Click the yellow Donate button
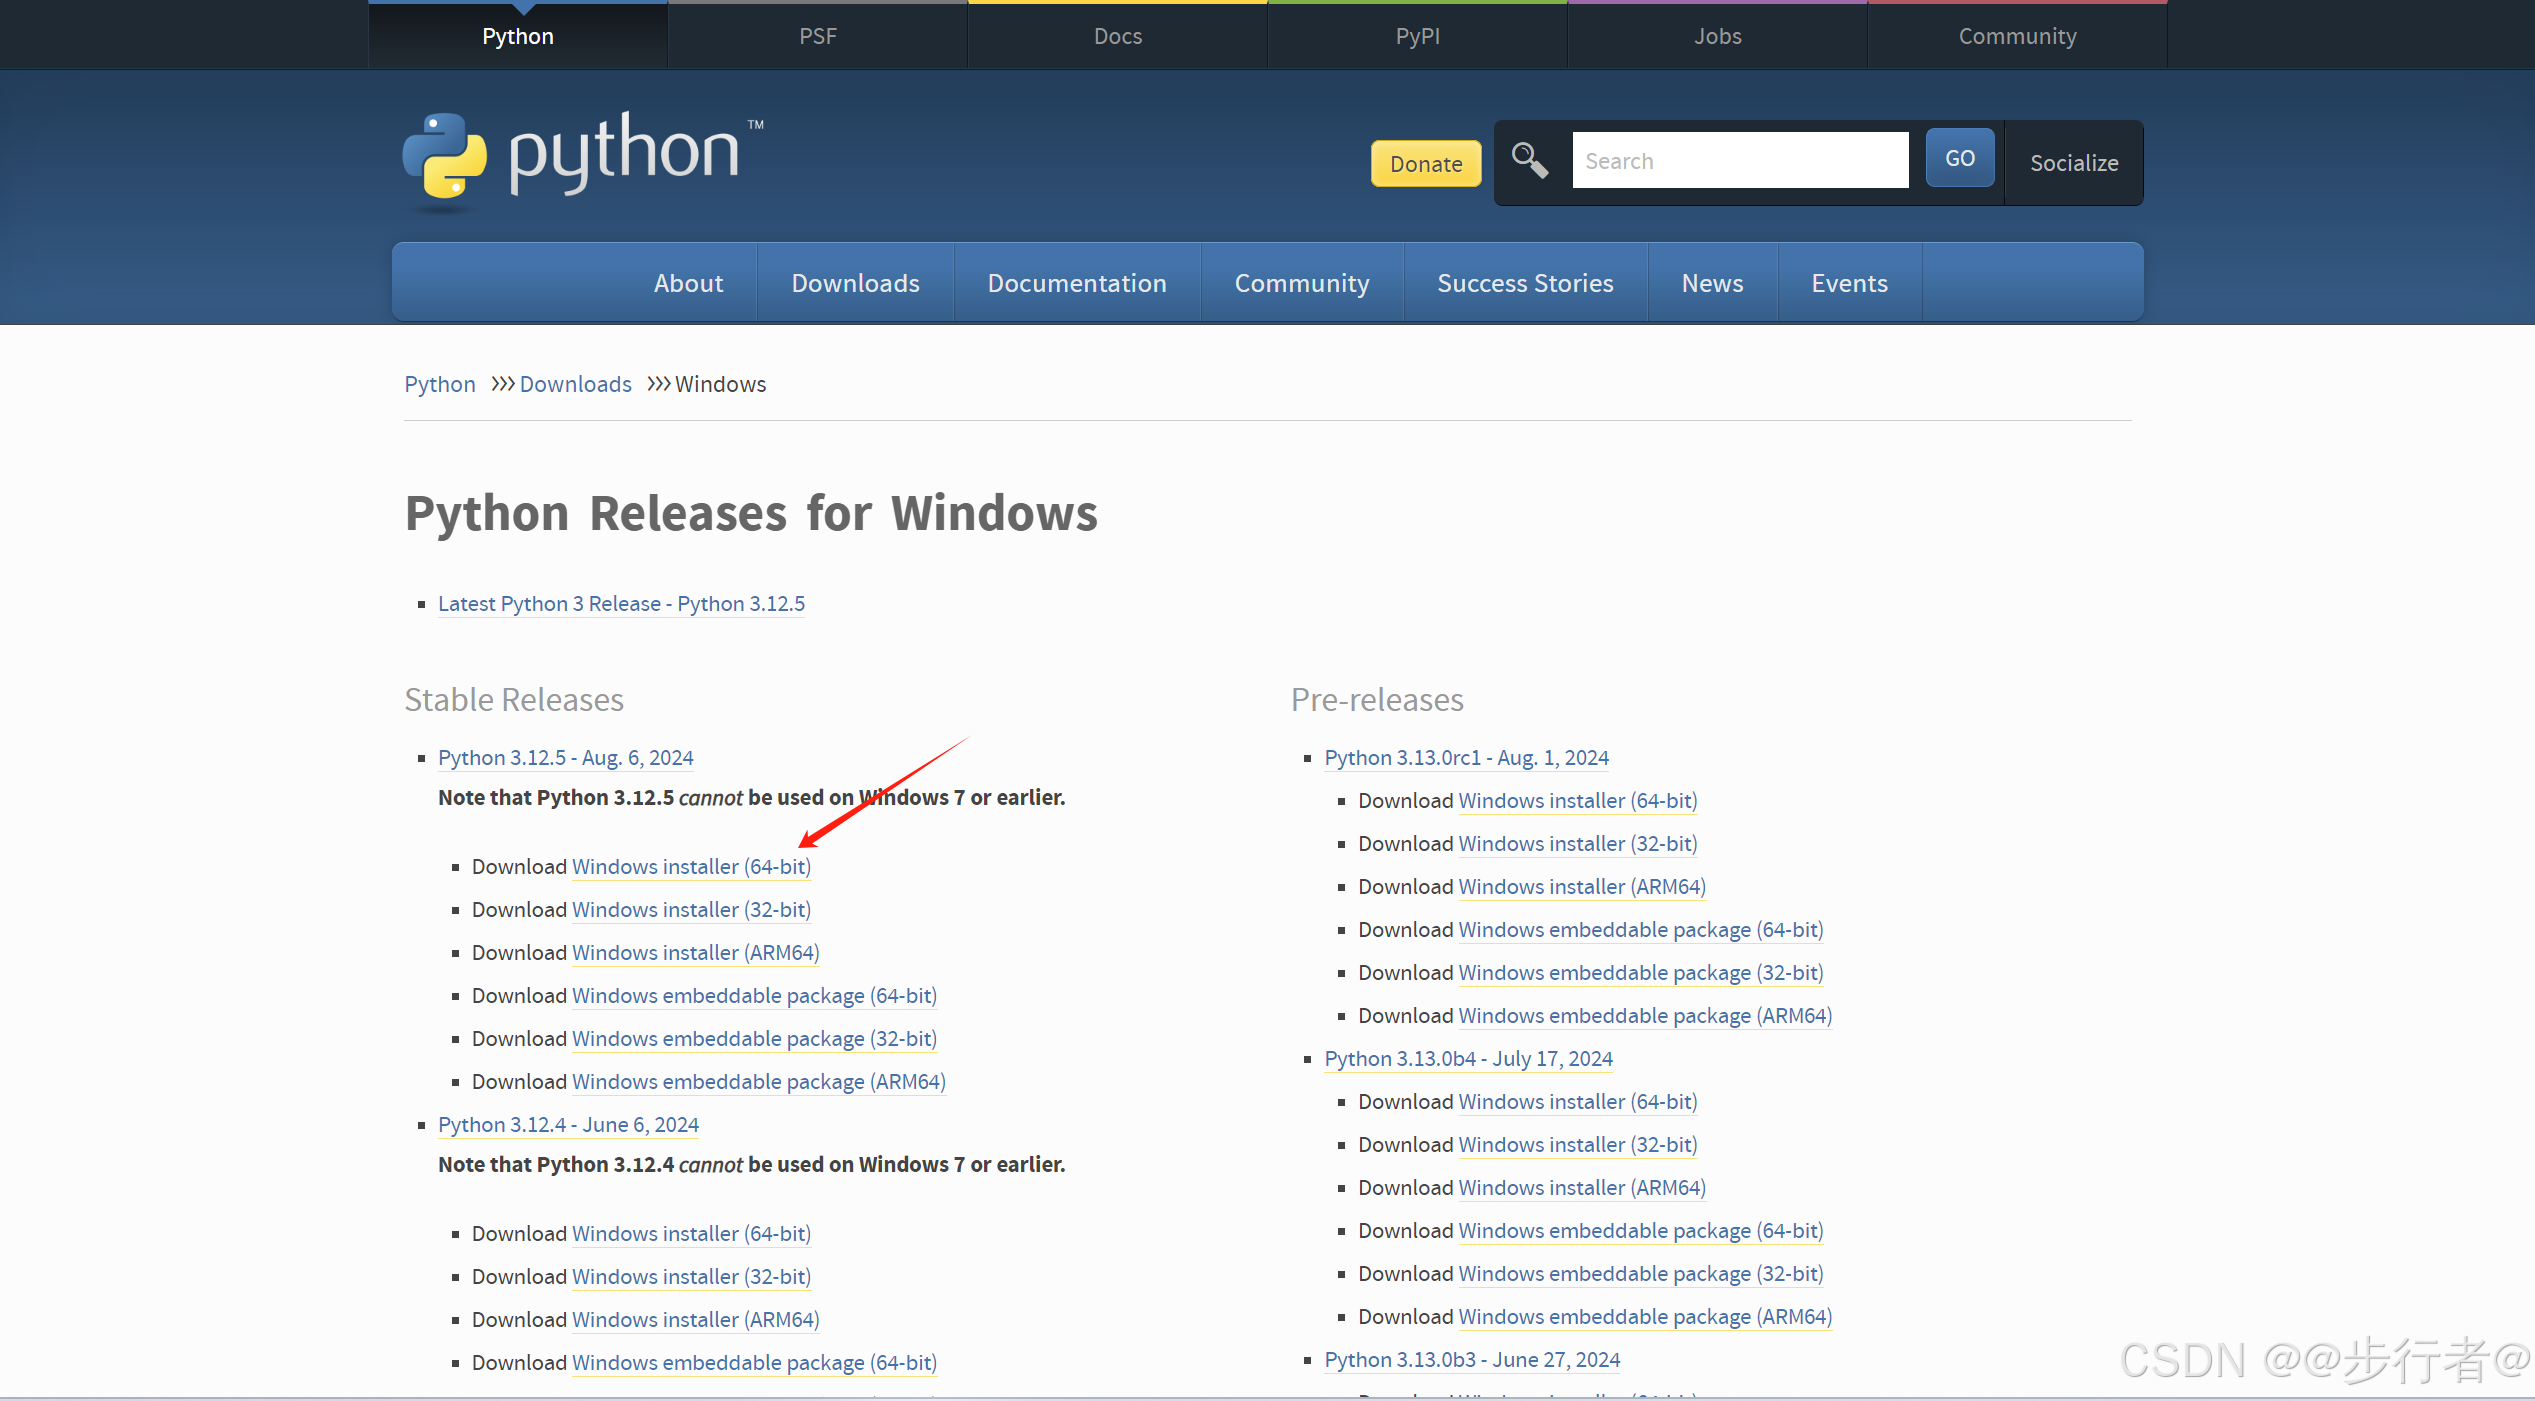 click(1426, 163)
